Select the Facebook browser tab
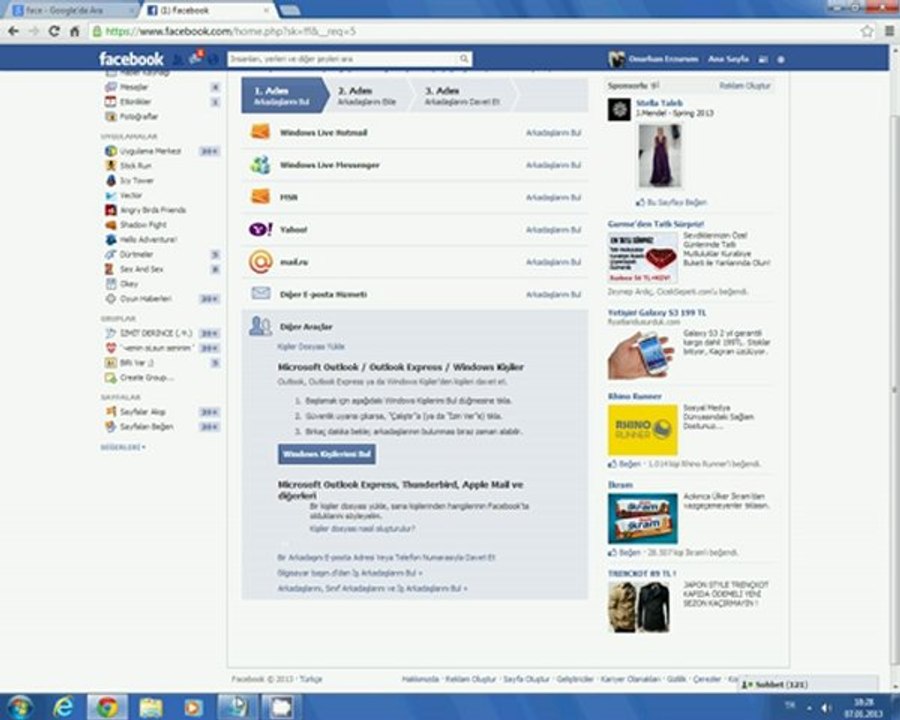Viewport: 900px width, 720px height. 210,10
